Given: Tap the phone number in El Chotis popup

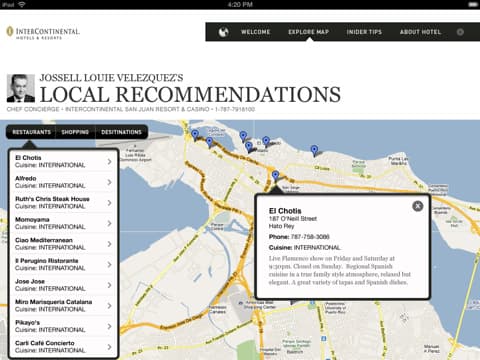Looking at the screenshot, I should pos(310,237).
